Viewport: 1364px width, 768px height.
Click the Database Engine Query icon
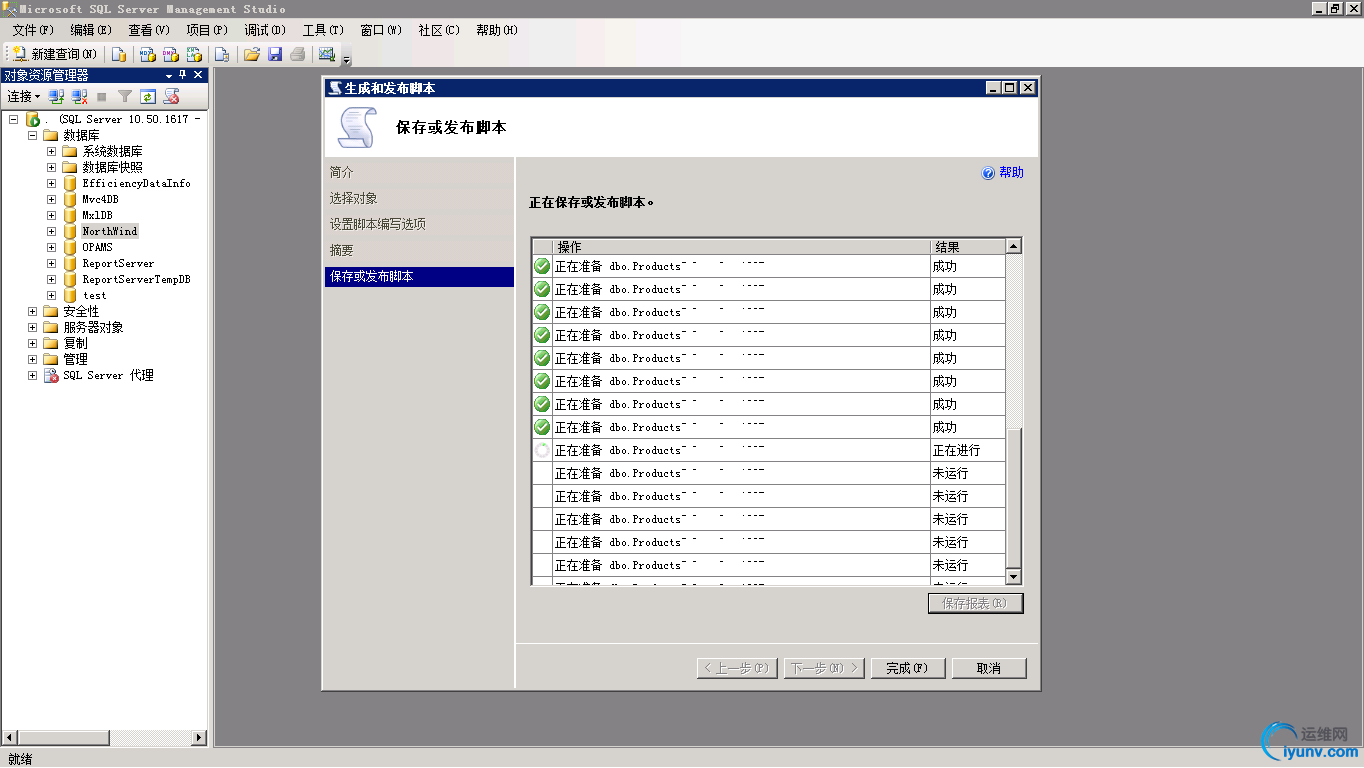point(119,54)
